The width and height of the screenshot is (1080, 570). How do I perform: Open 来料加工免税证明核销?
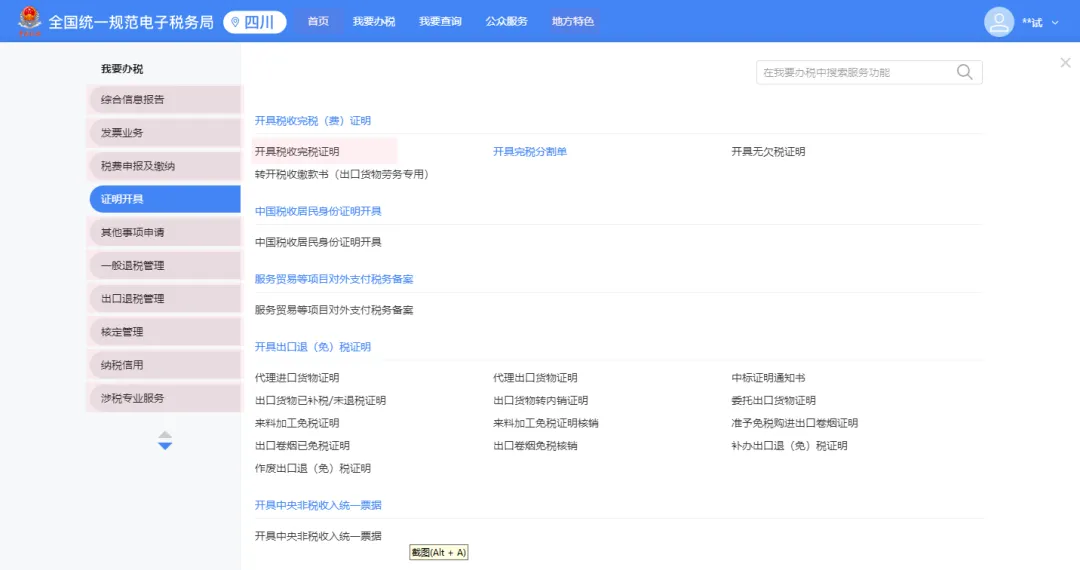pyautogui.click(x=546, y=423)
